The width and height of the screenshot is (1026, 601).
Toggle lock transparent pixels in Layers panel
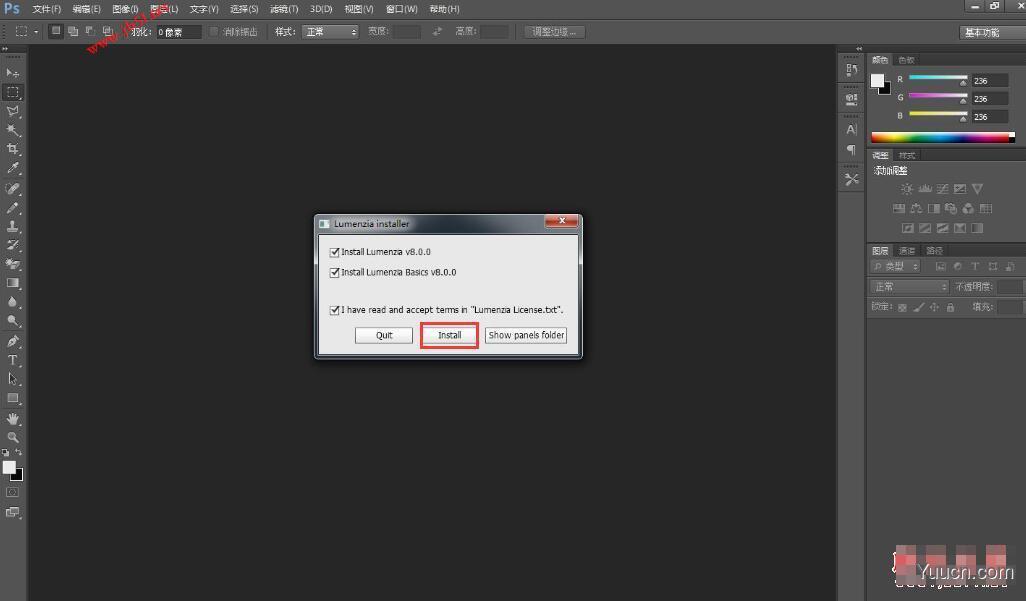click(x=902, y=307)
